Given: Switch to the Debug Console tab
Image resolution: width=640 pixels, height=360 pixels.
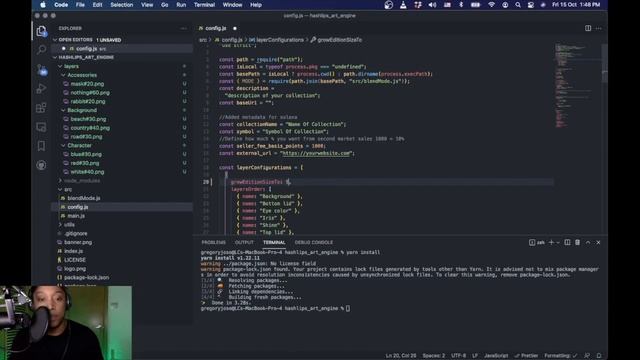Looking at the screenshot, I should 313,242.
